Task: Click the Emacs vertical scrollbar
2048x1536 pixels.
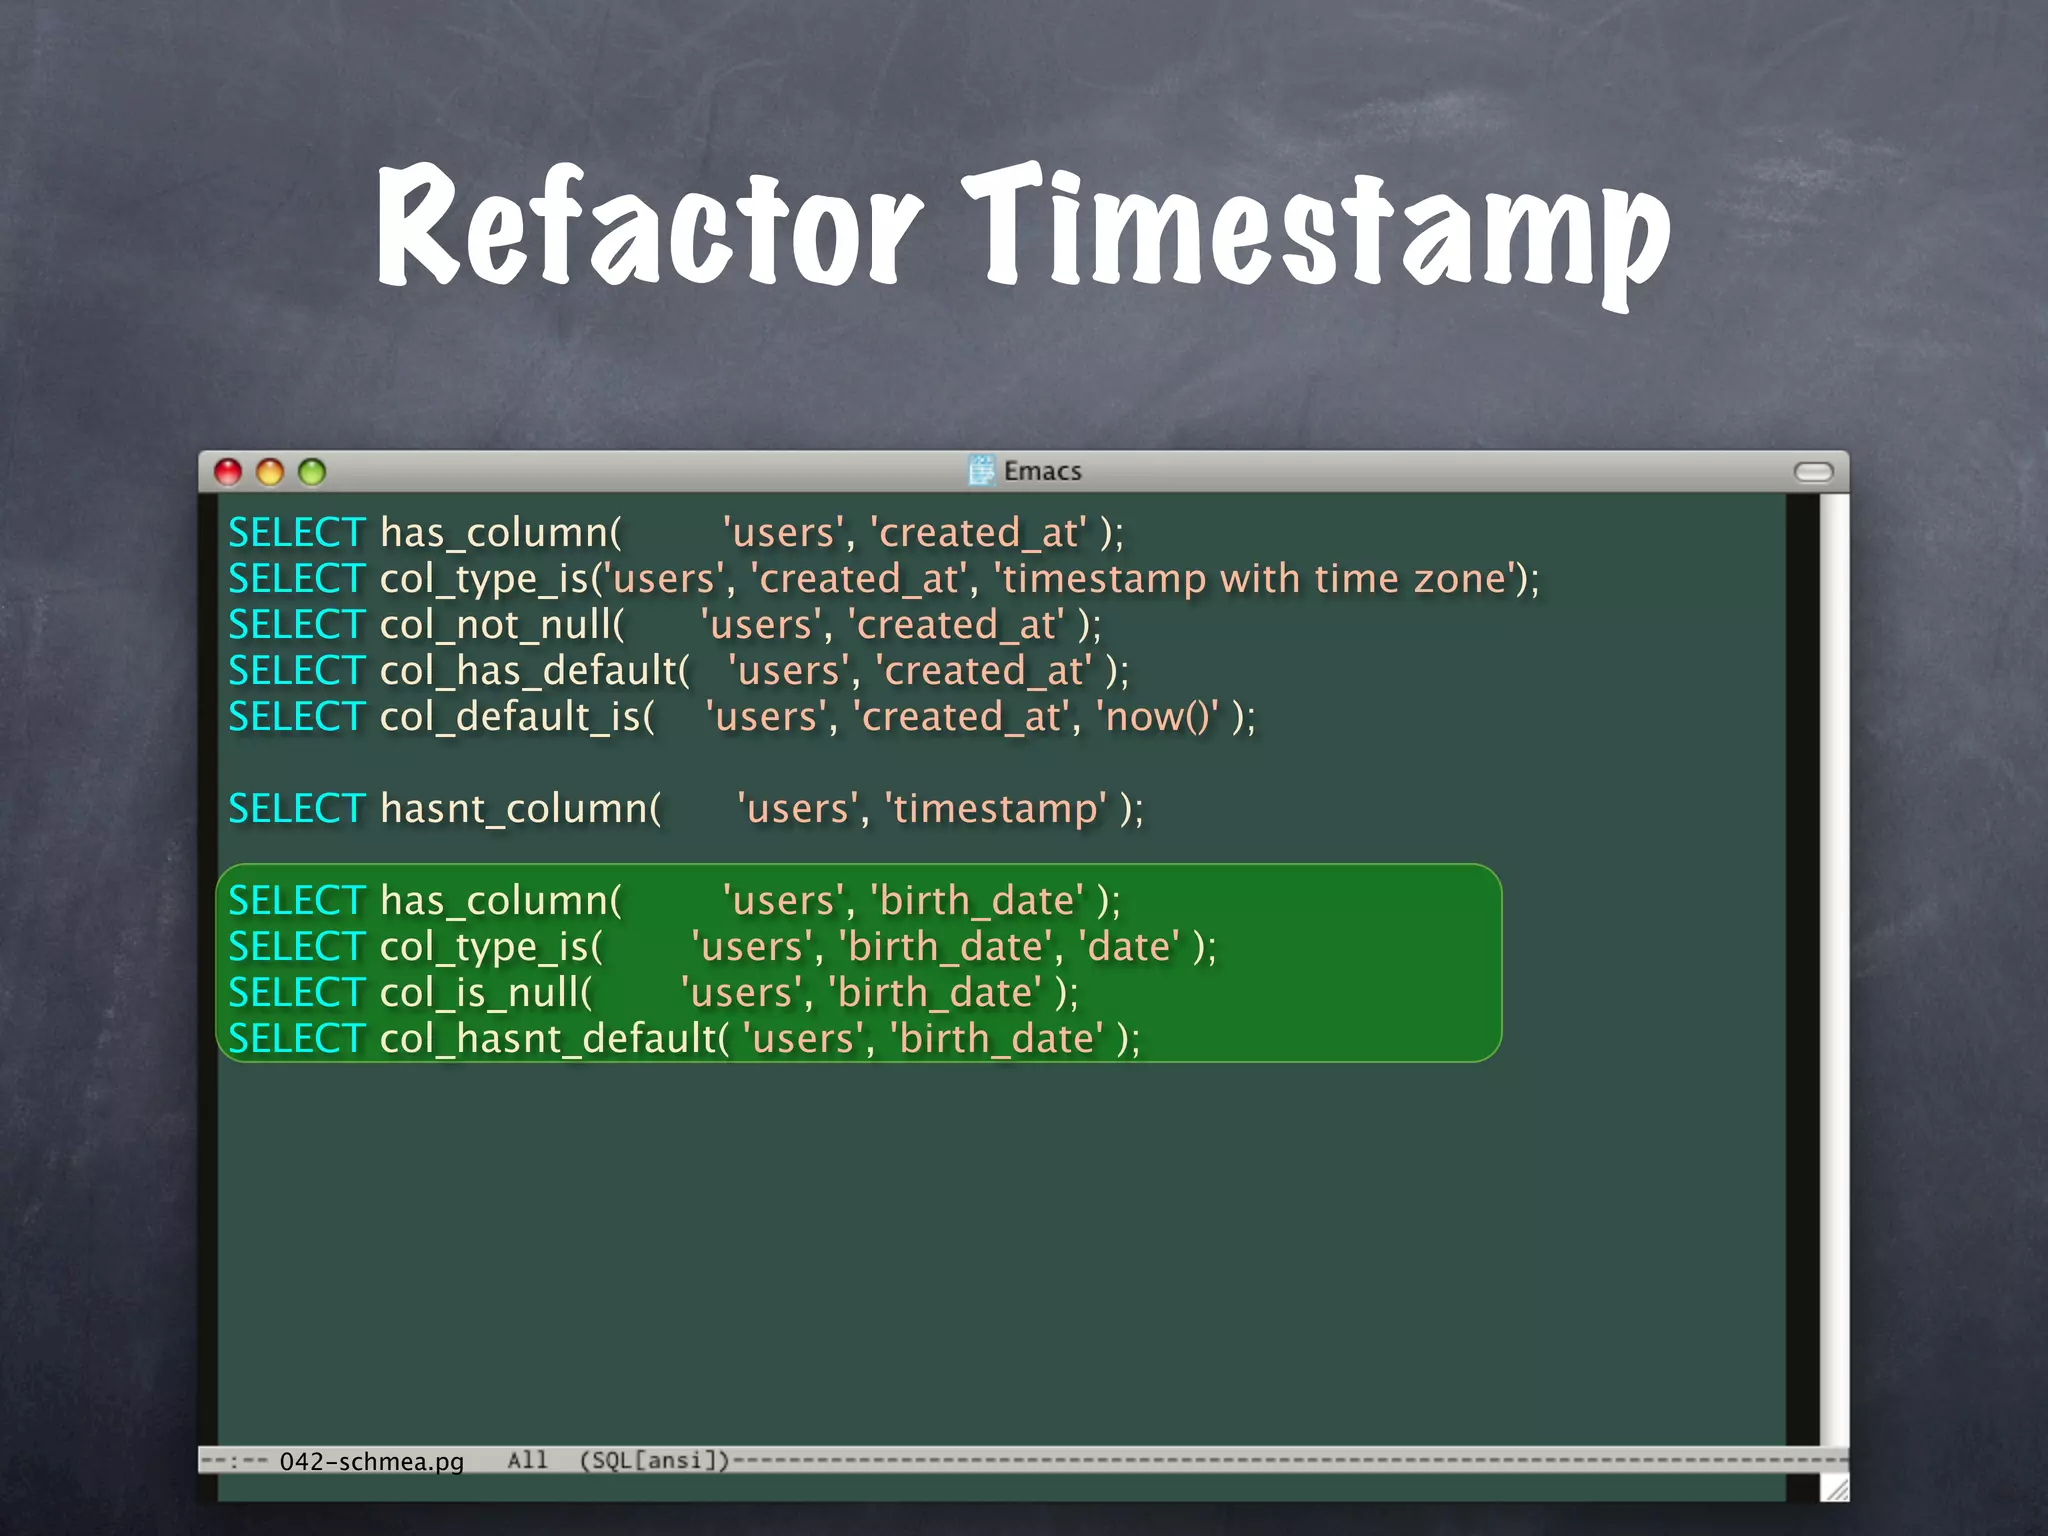Action: coord(1834,968)
